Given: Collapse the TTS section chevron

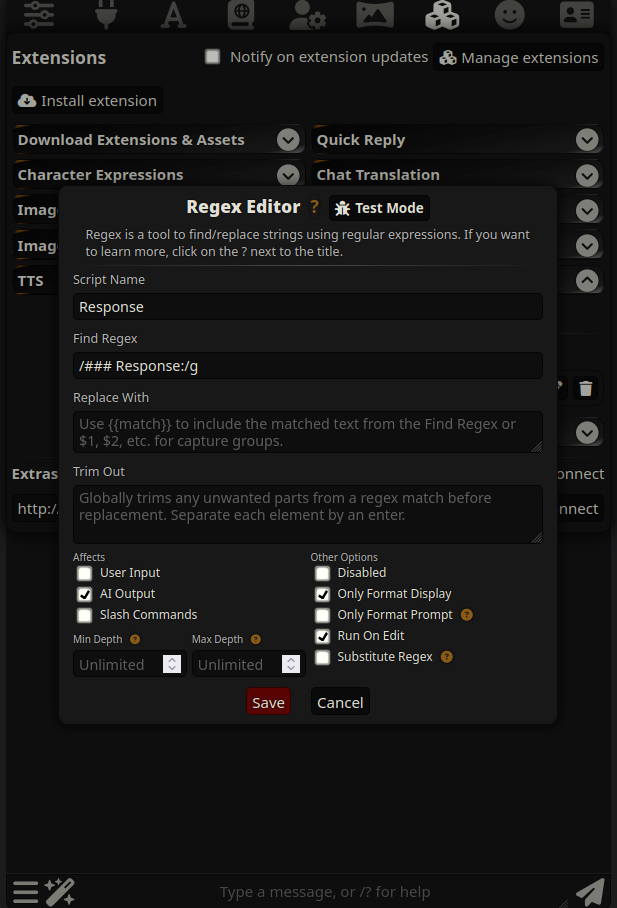Looking at the screenshot, I should (587, 281).
